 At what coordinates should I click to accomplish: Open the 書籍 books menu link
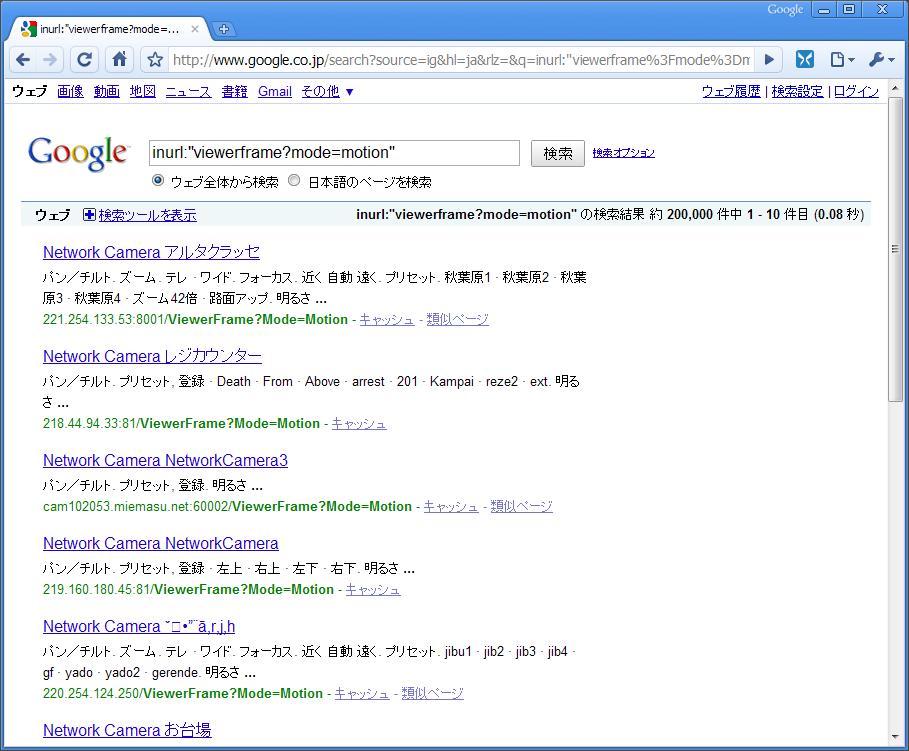tap(234, 91)
